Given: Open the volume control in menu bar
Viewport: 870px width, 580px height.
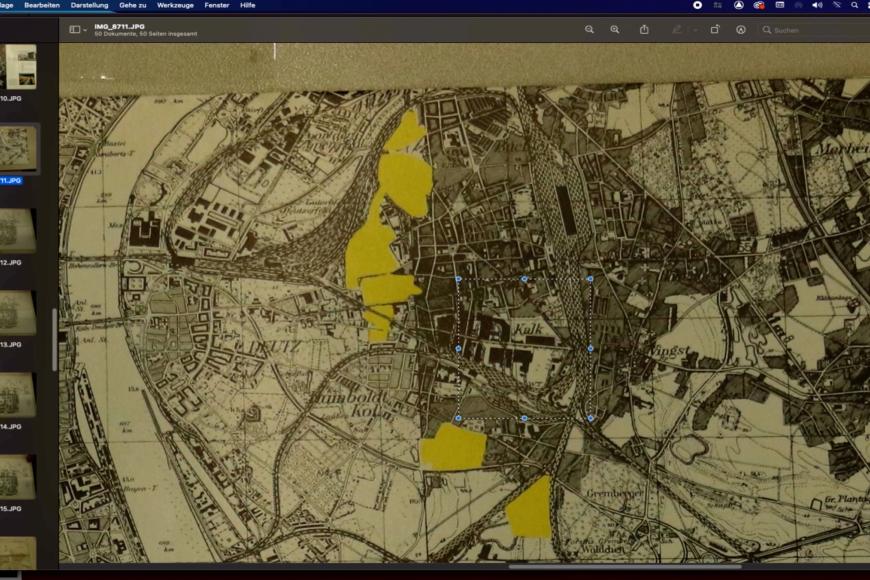Looking at the screenshot, I should coord(817,5).
